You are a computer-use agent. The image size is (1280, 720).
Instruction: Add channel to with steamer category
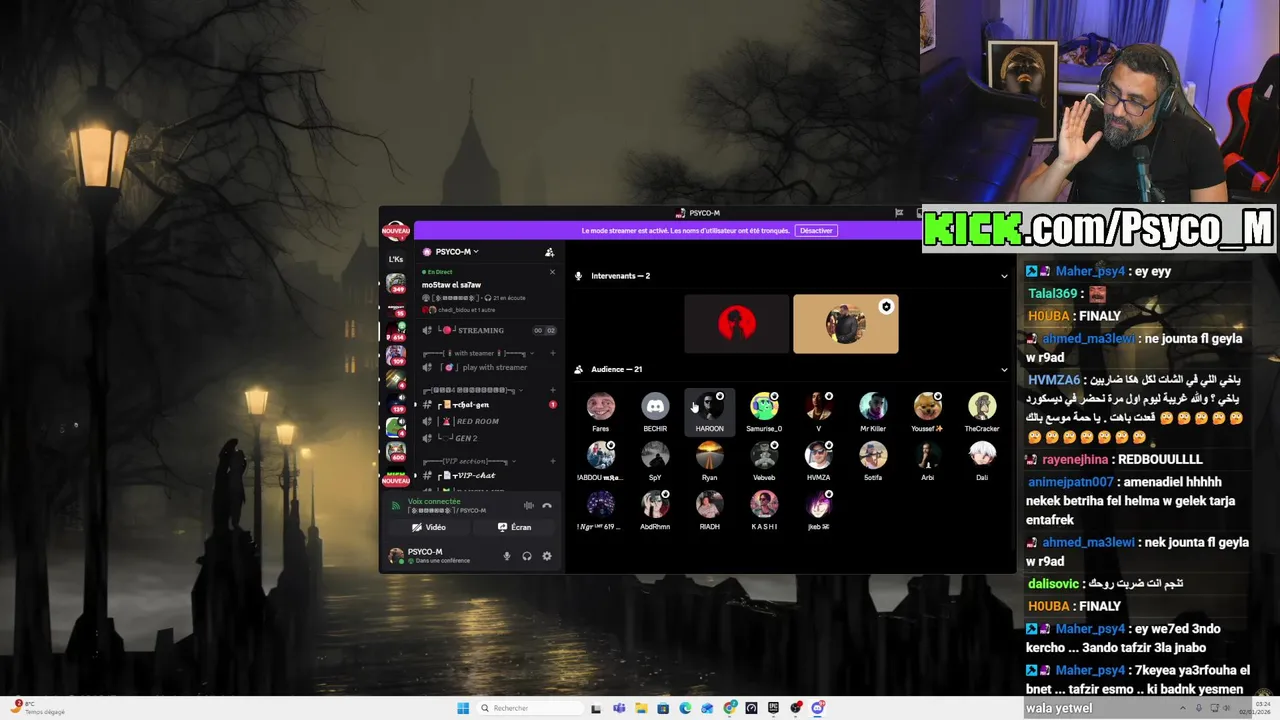[552, 353]
